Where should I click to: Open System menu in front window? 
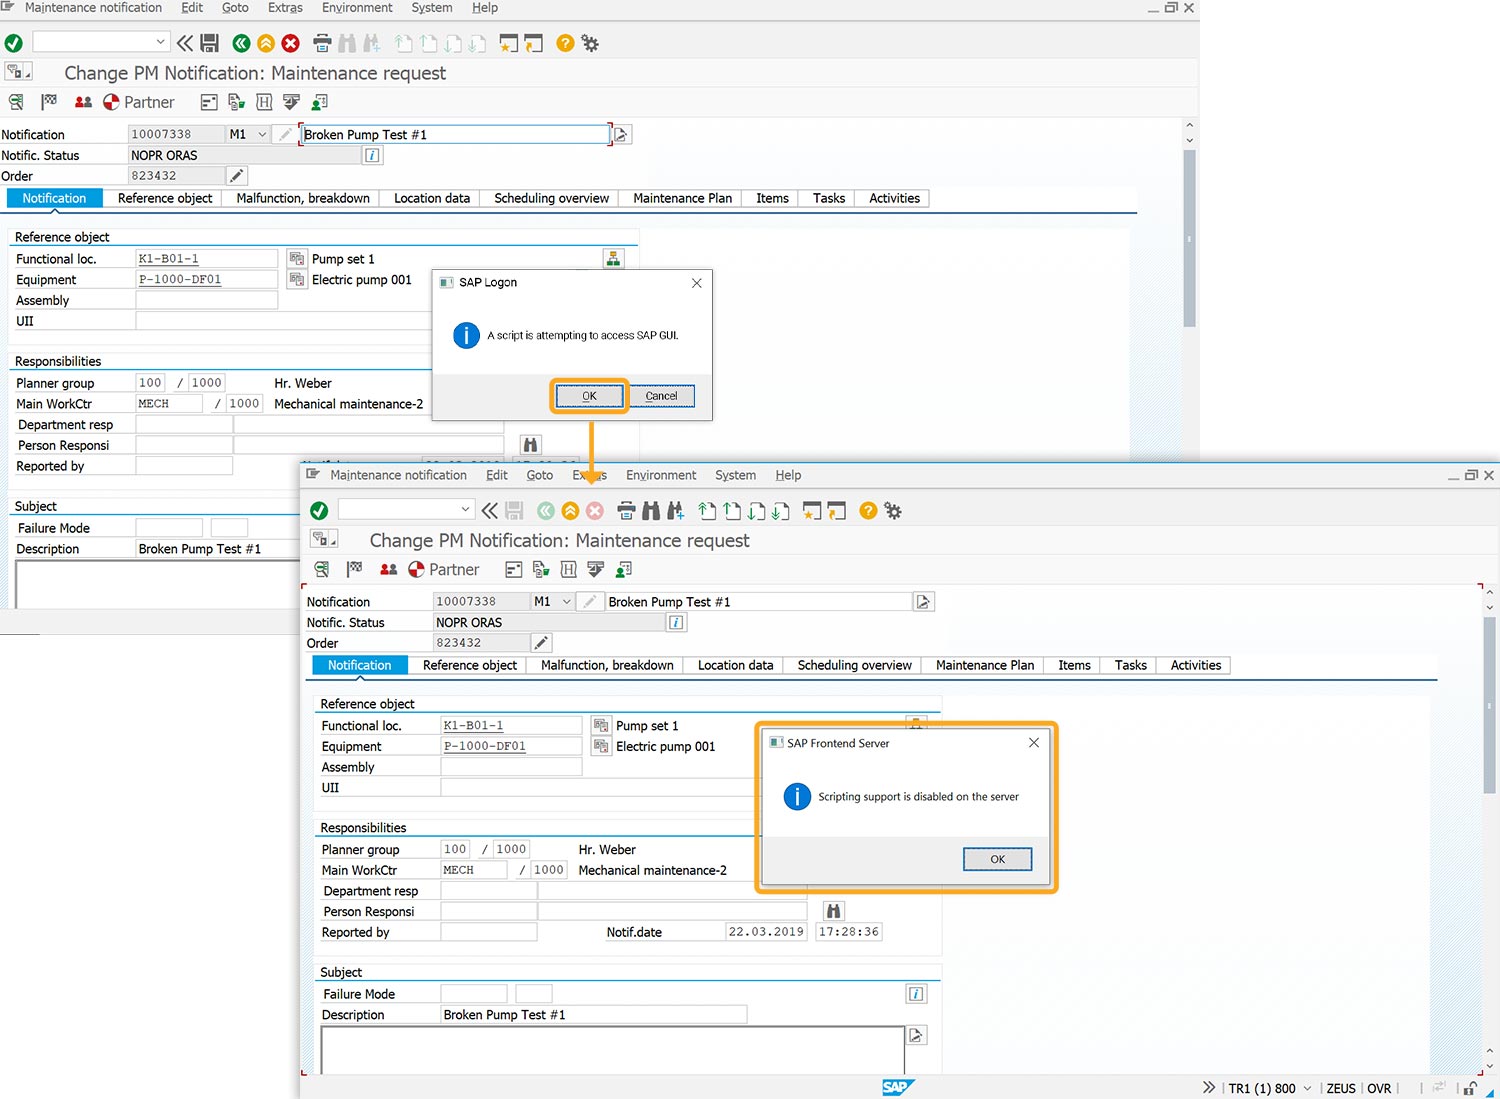click(735, 475)
